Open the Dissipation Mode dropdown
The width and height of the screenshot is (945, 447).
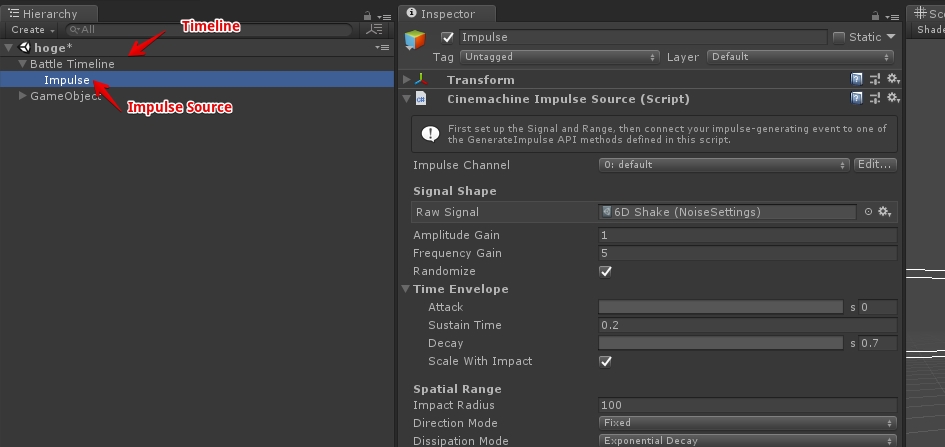[x=747, y=441]
